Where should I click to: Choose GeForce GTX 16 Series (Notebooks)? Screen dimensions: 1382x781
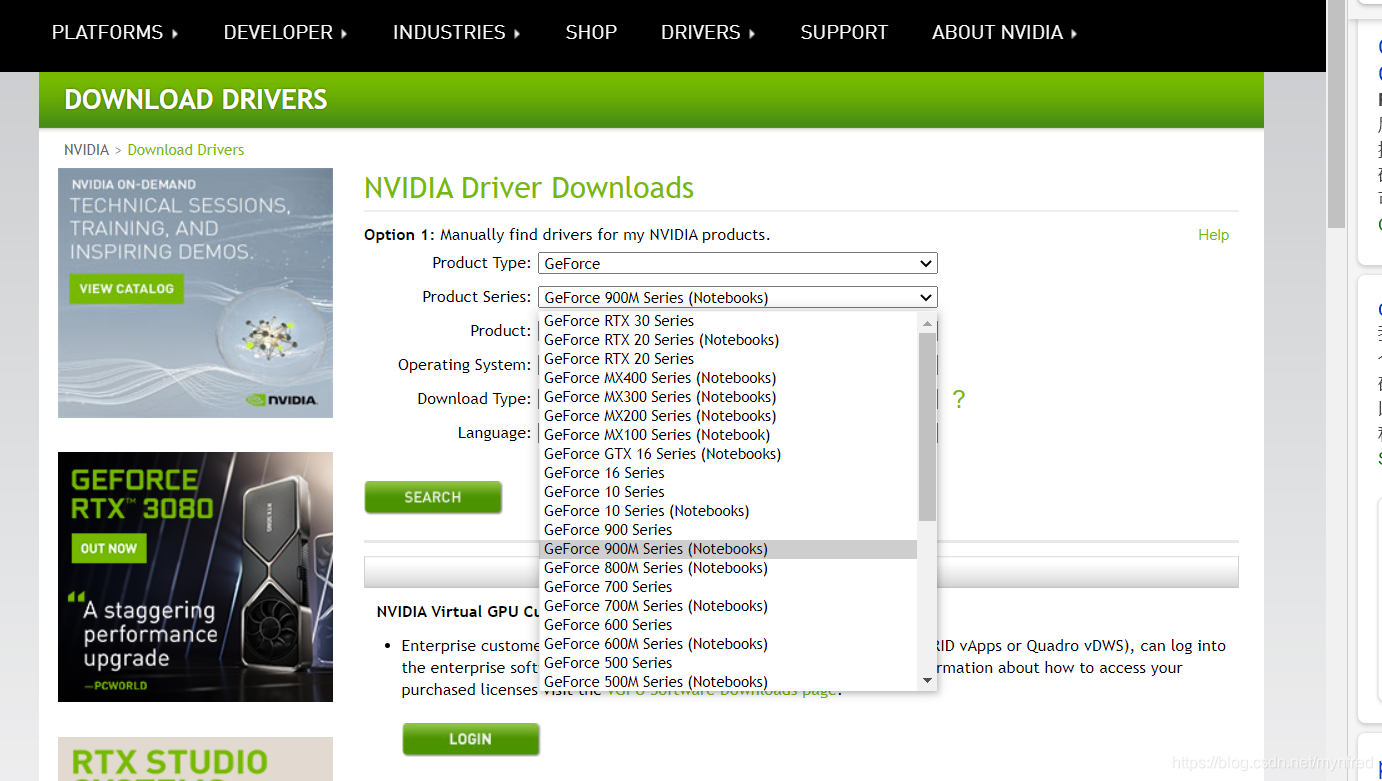pyautogui.click(x=728, y=454)
